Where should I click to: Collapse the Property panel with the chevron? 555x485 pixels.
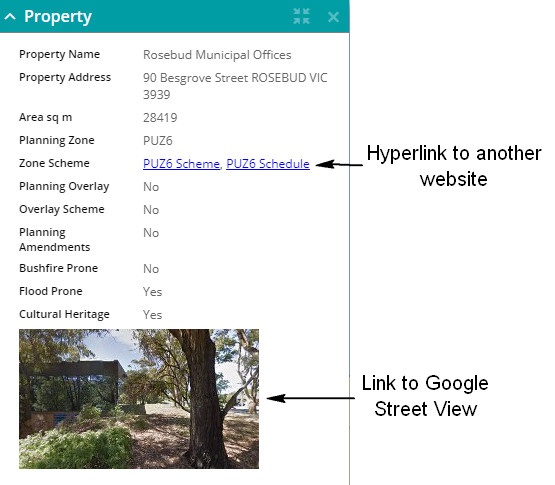10,17
